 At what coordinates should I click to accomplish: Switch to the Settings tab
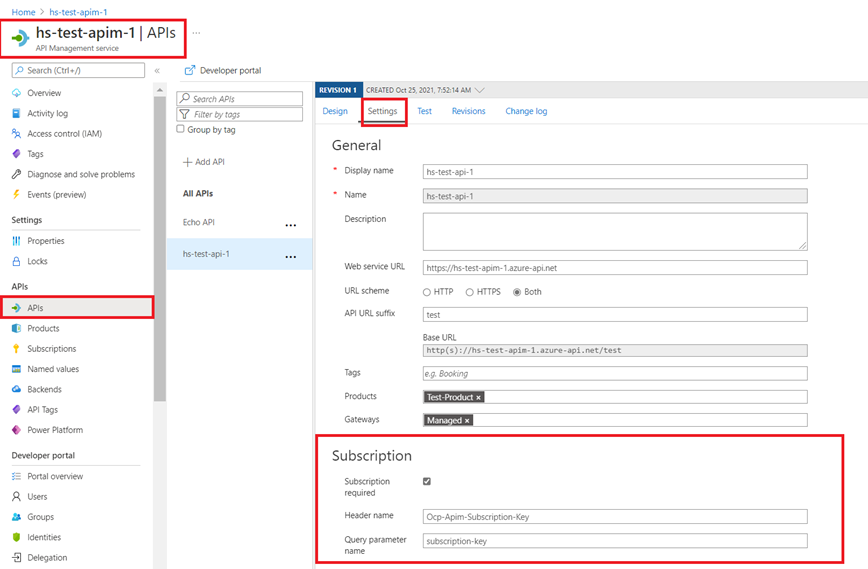[383, 111]
